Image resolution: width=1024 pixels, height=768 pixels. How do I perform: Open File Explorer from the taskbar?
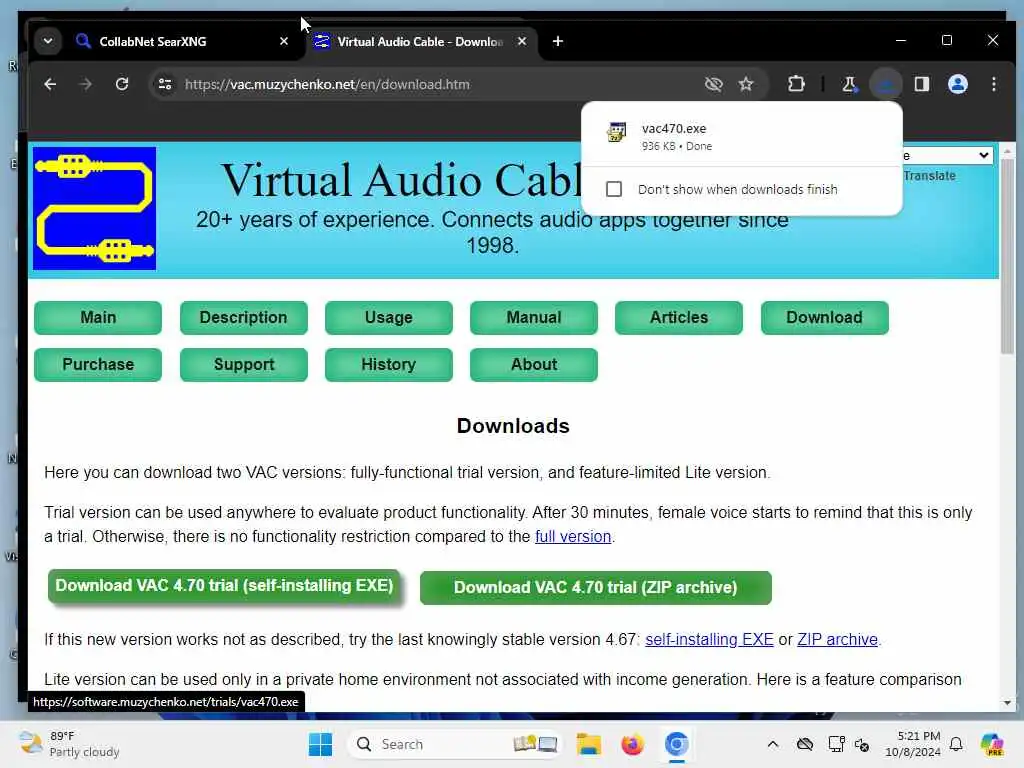(x=588, y=744)
